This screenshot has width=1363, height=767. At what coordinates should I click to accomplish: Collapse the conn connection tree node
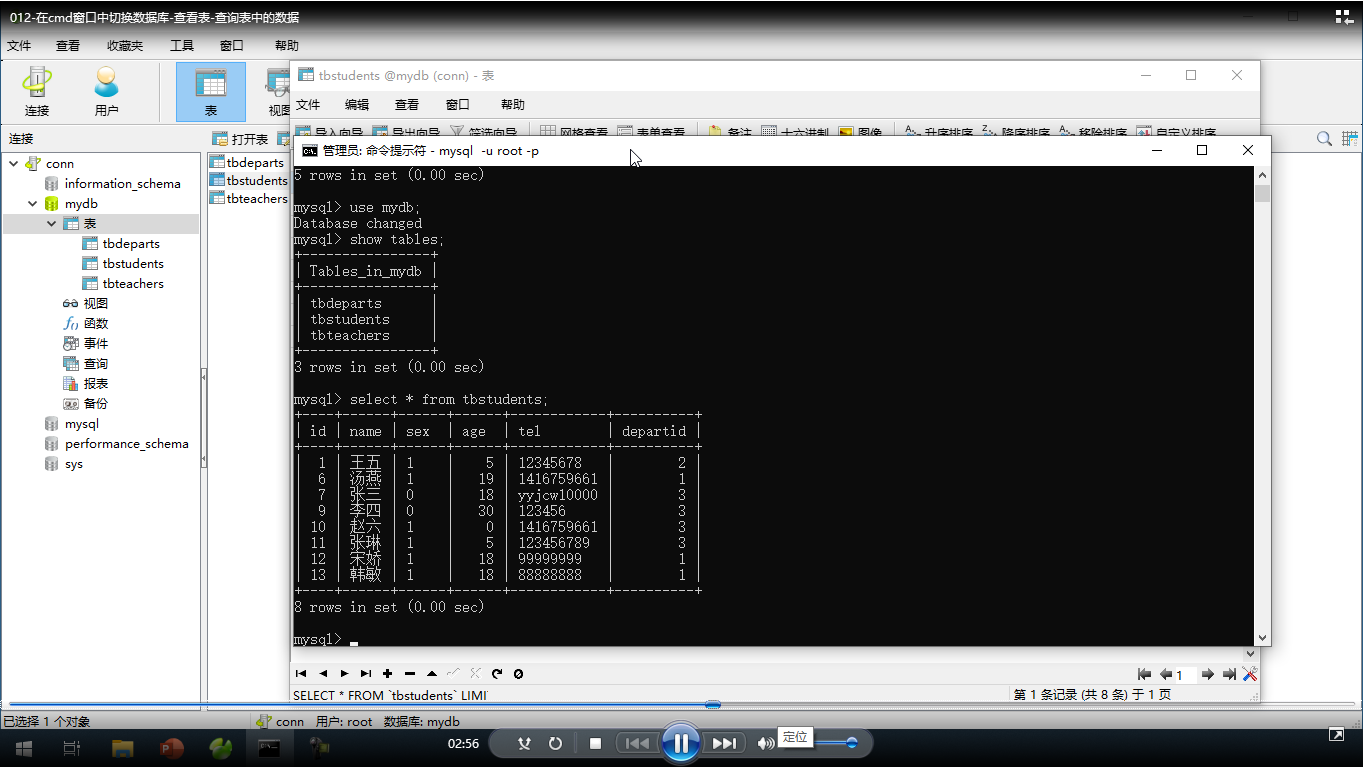point(14,164)
